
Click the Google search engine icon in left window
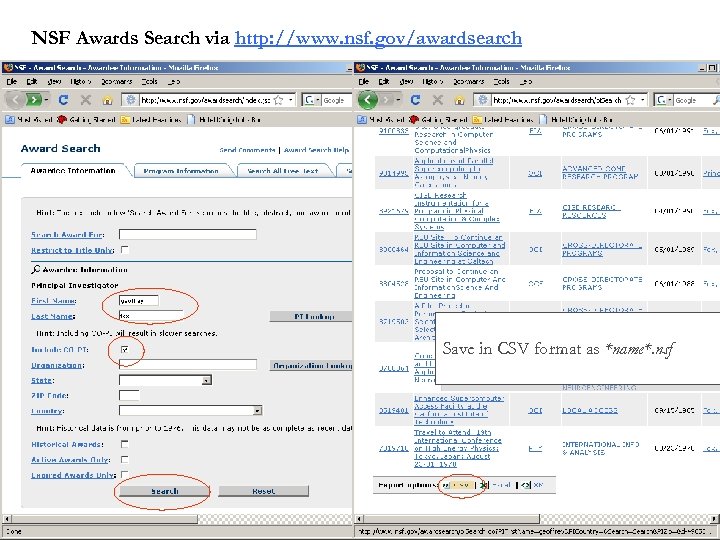coord(309,100)
